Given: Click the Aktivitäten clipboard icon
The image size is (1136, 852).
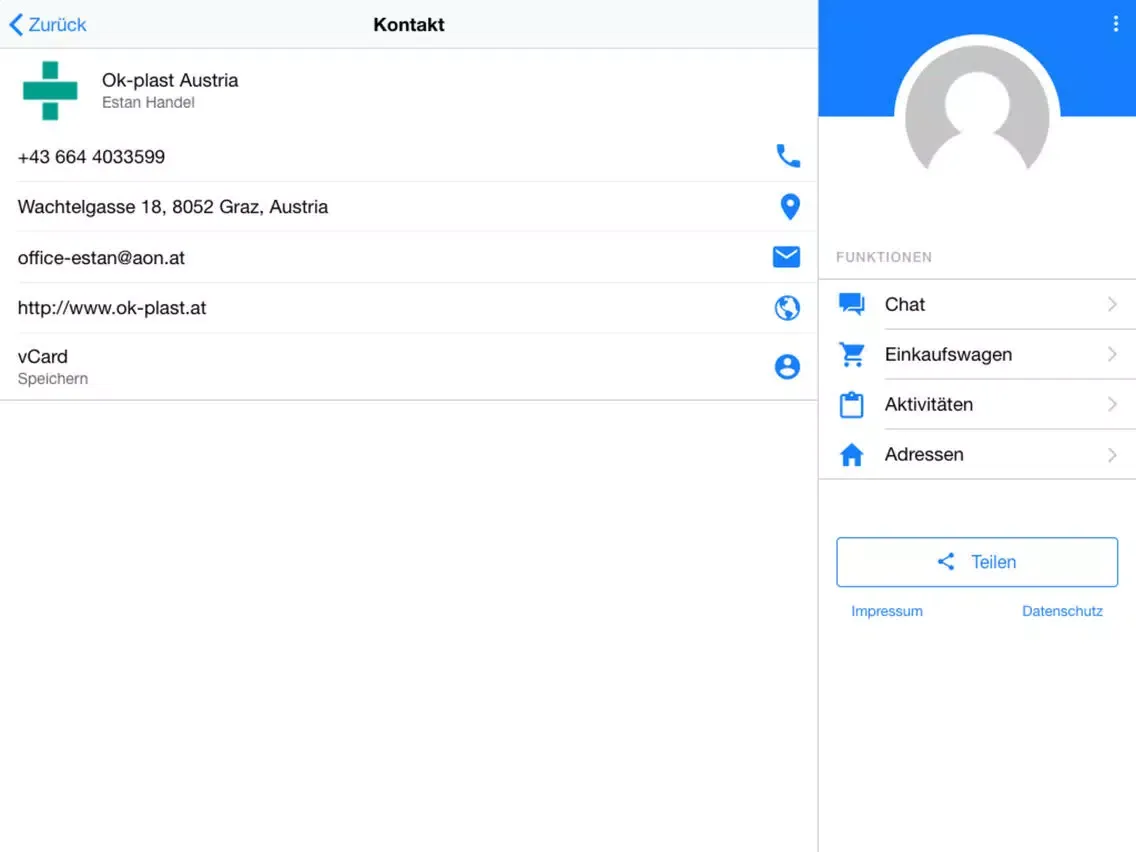Looking at the screenshot, I should pos(851,405).
